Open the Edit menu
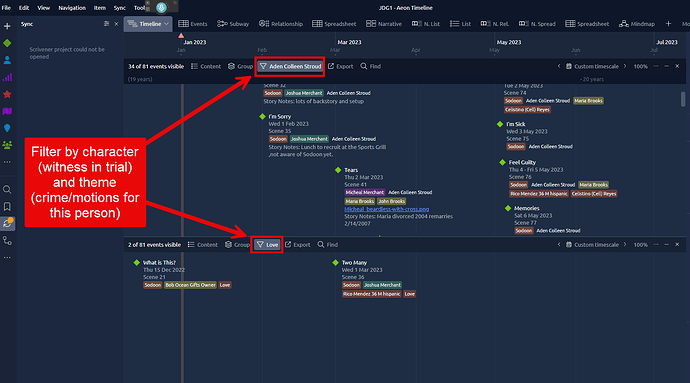This screenshot has width=690, height=383. 24,8
